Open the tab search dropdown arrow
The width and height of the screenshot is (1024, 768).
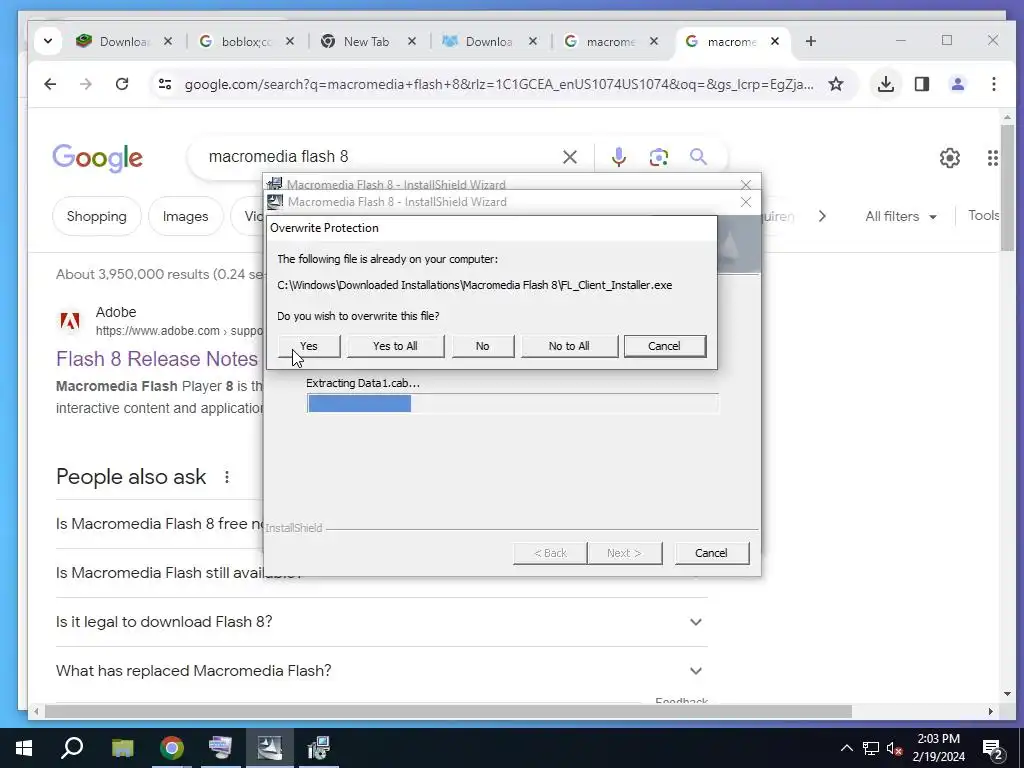point(48,41)
